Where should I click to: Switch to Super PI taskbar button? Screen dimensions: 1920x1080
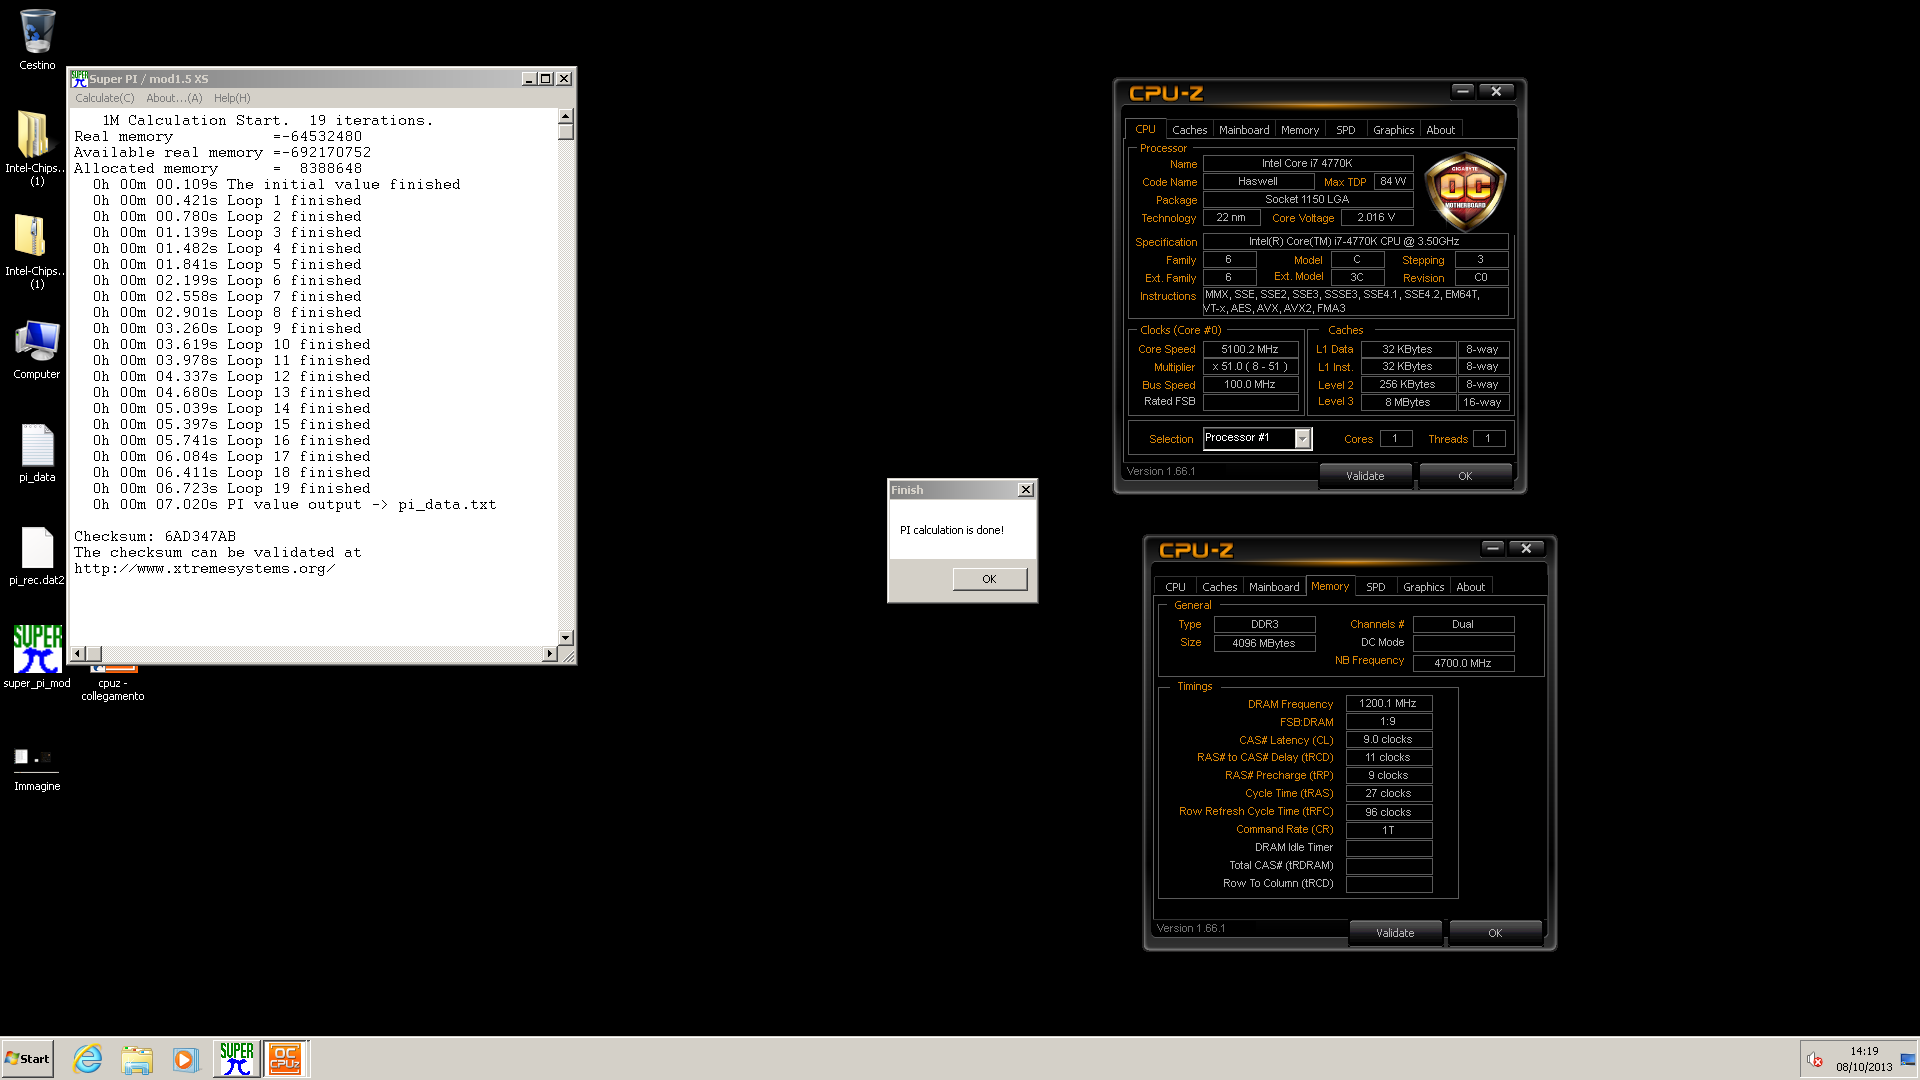tap(236, 1059)
